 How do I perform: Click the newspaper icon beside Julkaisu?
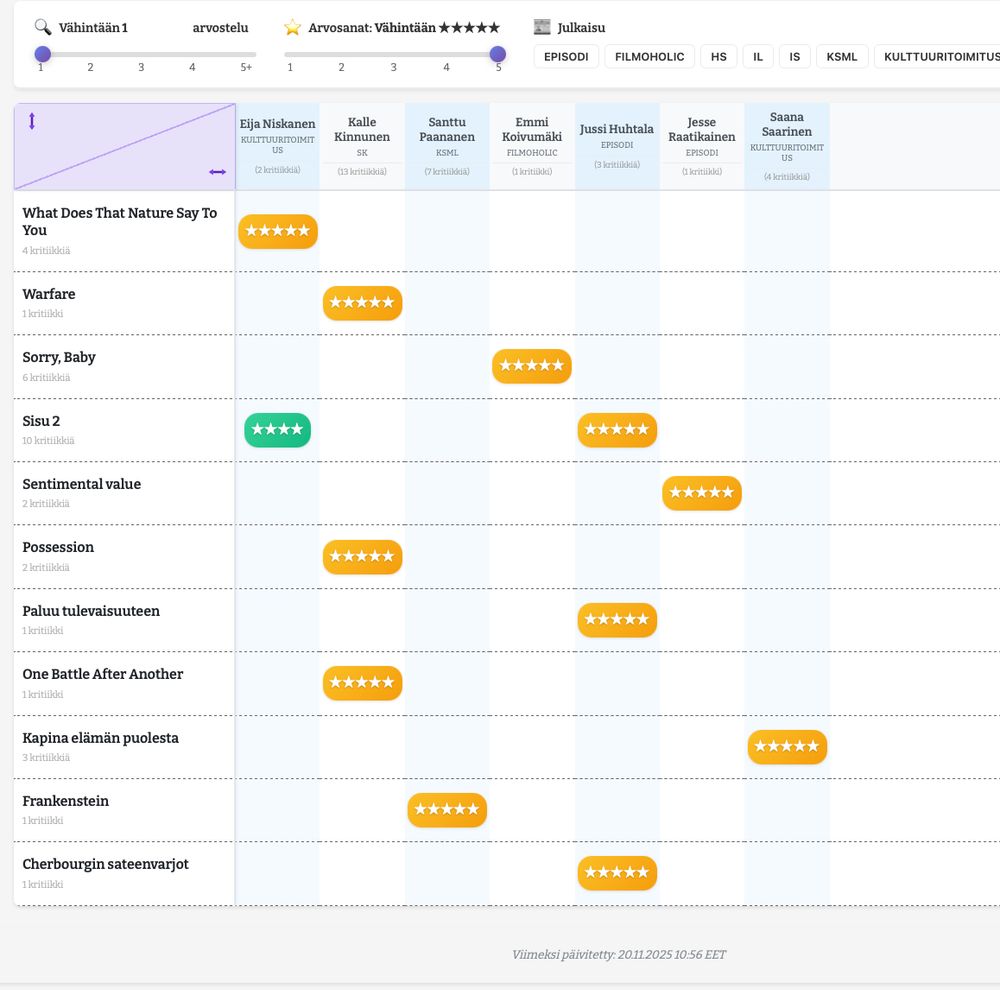click(x=542, y=27)
